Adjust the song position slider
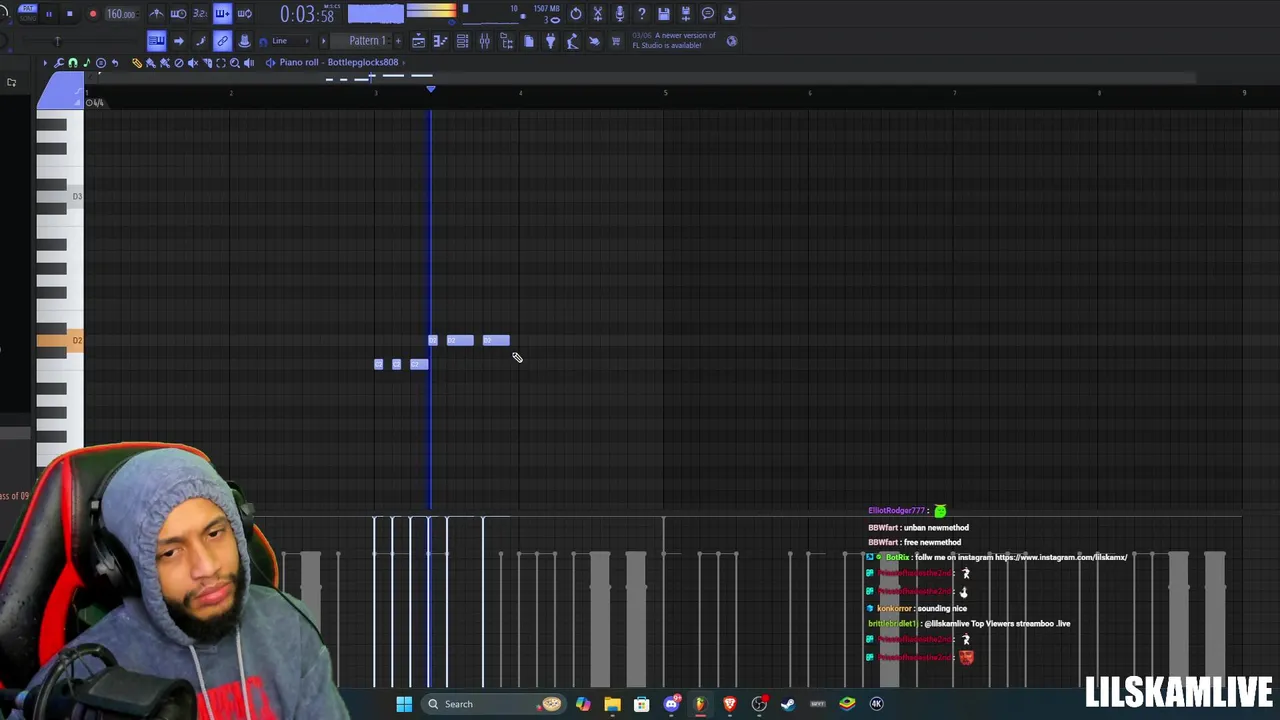 (57, 41)
